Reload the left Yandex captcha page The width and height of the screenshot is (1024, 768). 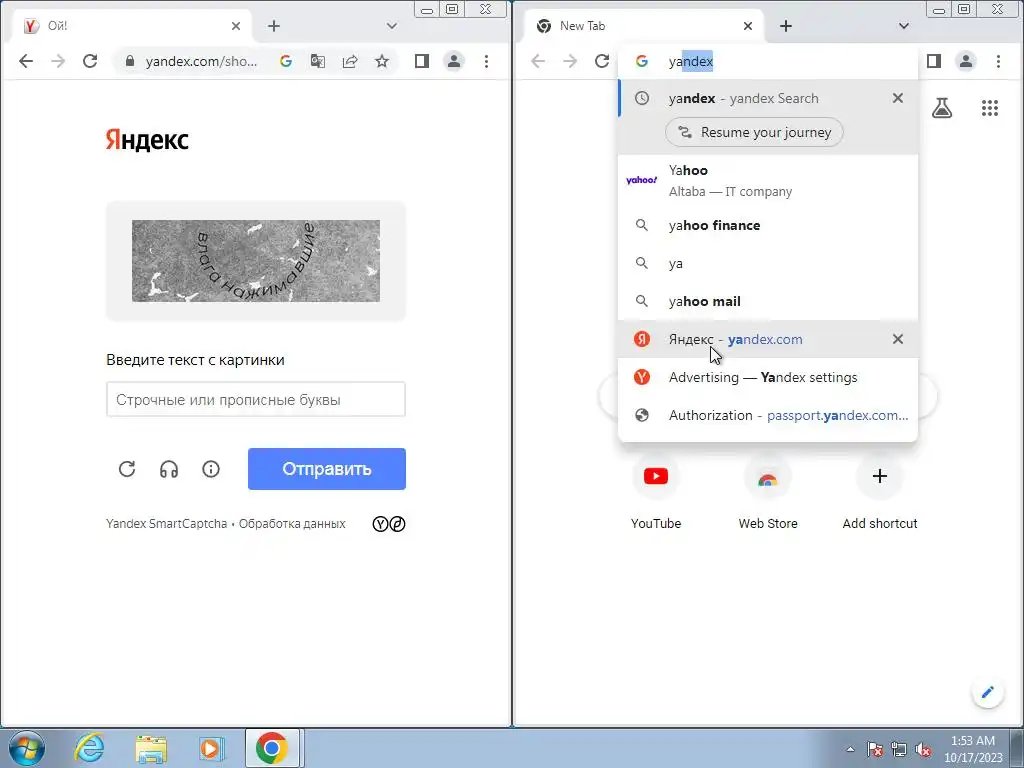point(90,61)
